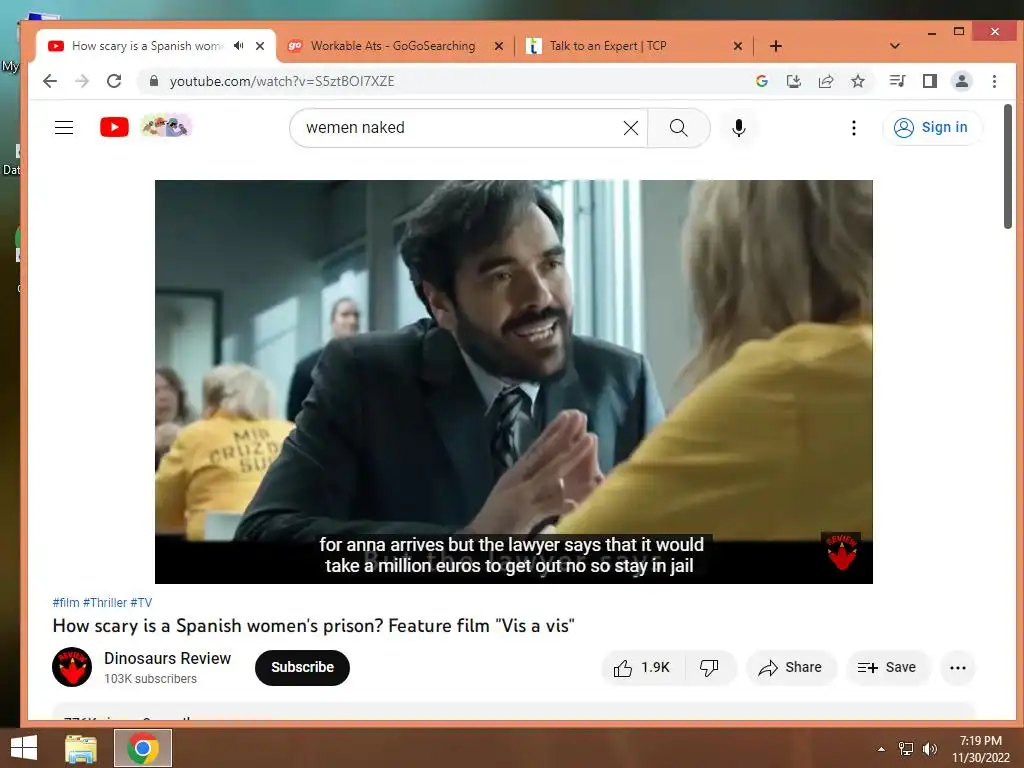Screen dimensions: 1024x768
Task: Open the #Thriller hashtag link
Action: tap(104, 603)
